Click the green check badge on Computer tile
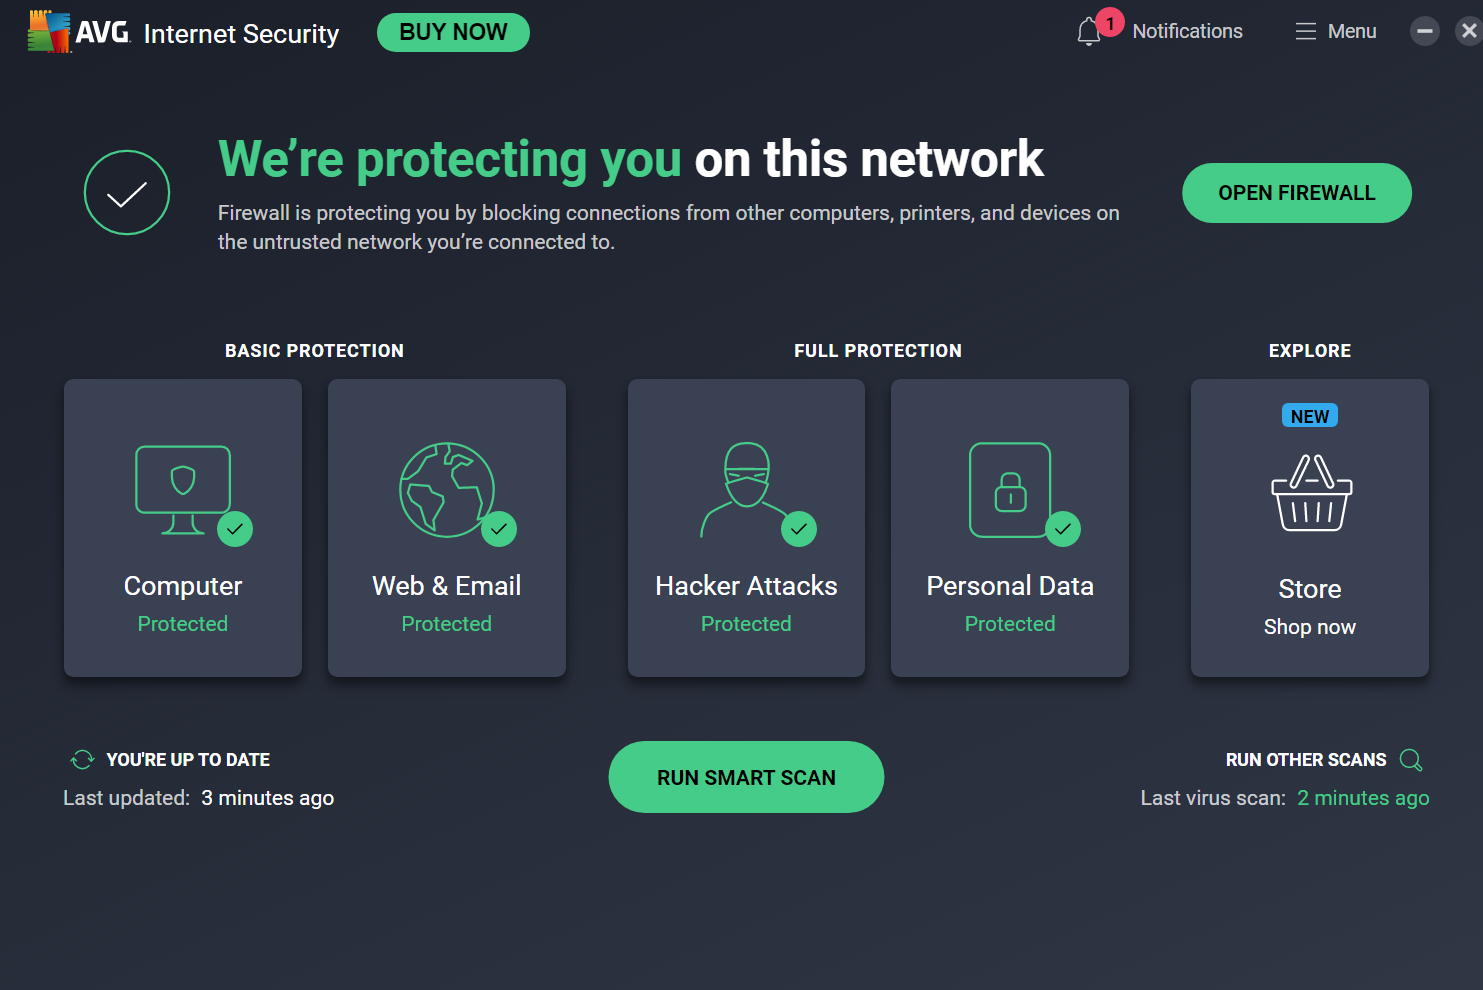This screenshot has width=1483, height=990. (235, 529)
